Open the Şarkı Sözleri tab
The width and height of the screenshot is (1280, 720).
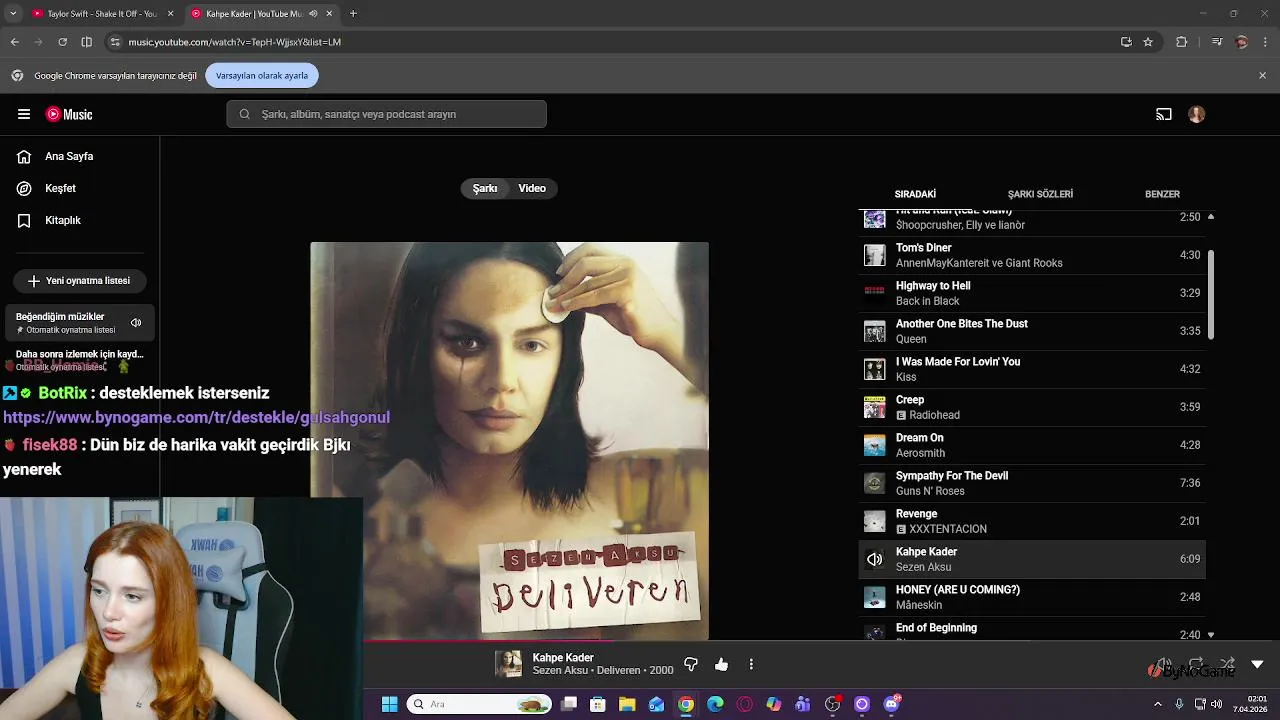click(1040, 194)
